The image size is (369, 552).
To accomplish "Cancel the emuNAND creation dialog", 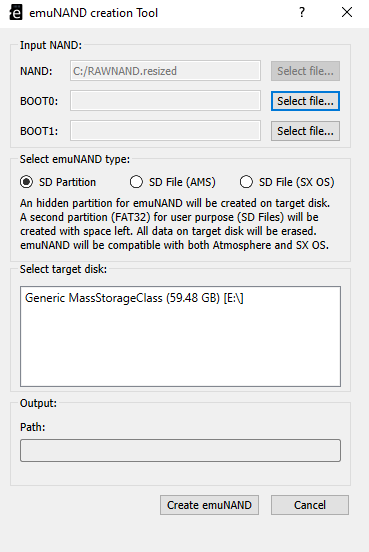I will (x=310, y=505).
